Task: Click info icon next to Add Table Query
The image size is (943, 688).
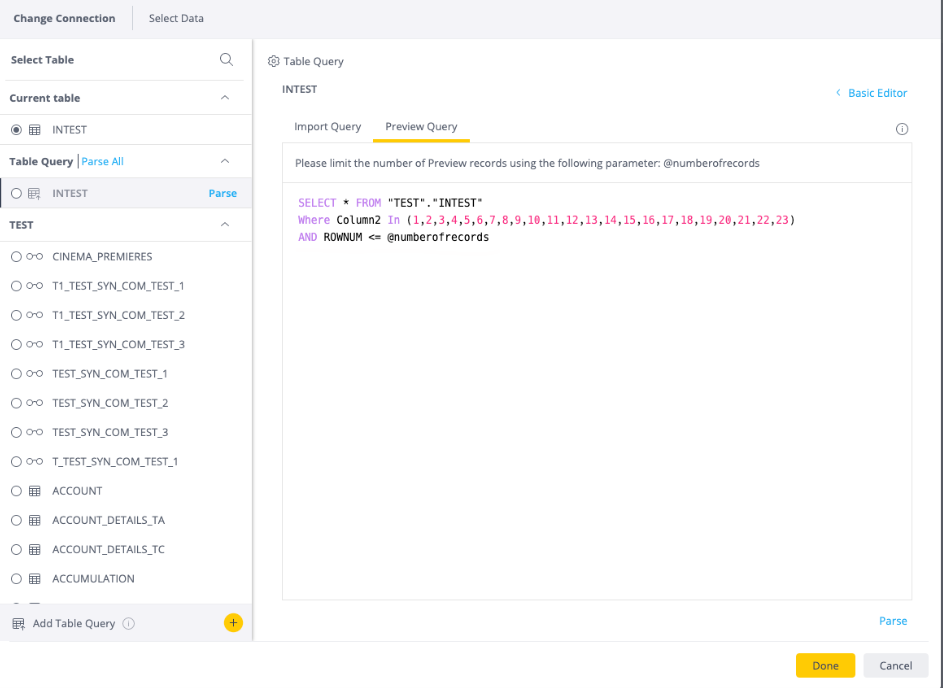Action: point(129,624)
